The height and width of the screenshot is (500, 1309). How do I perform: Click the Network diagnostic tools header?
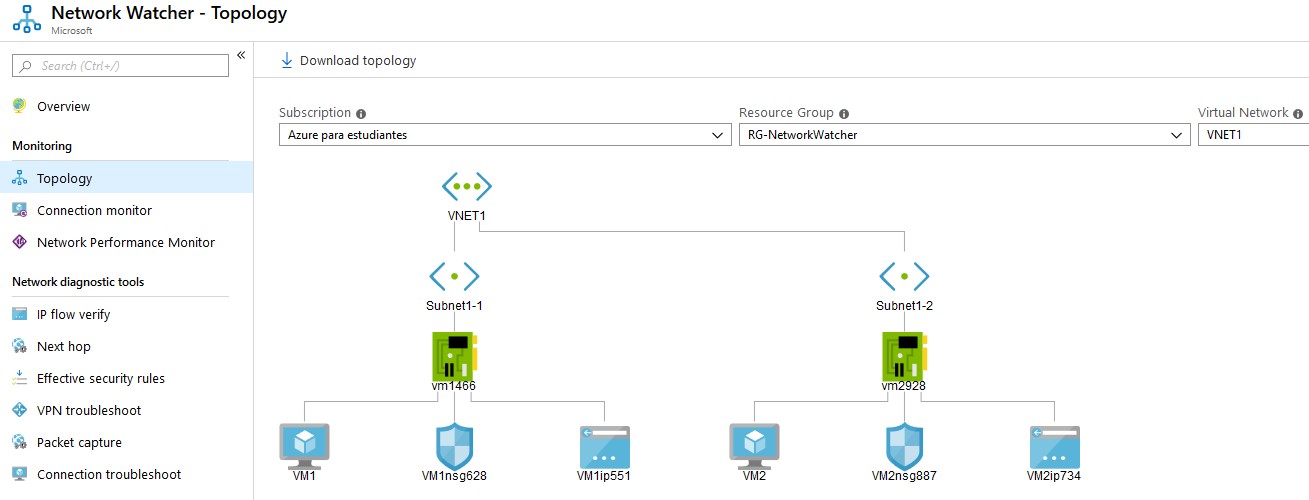pyautogui.click(x=78, y=282)
